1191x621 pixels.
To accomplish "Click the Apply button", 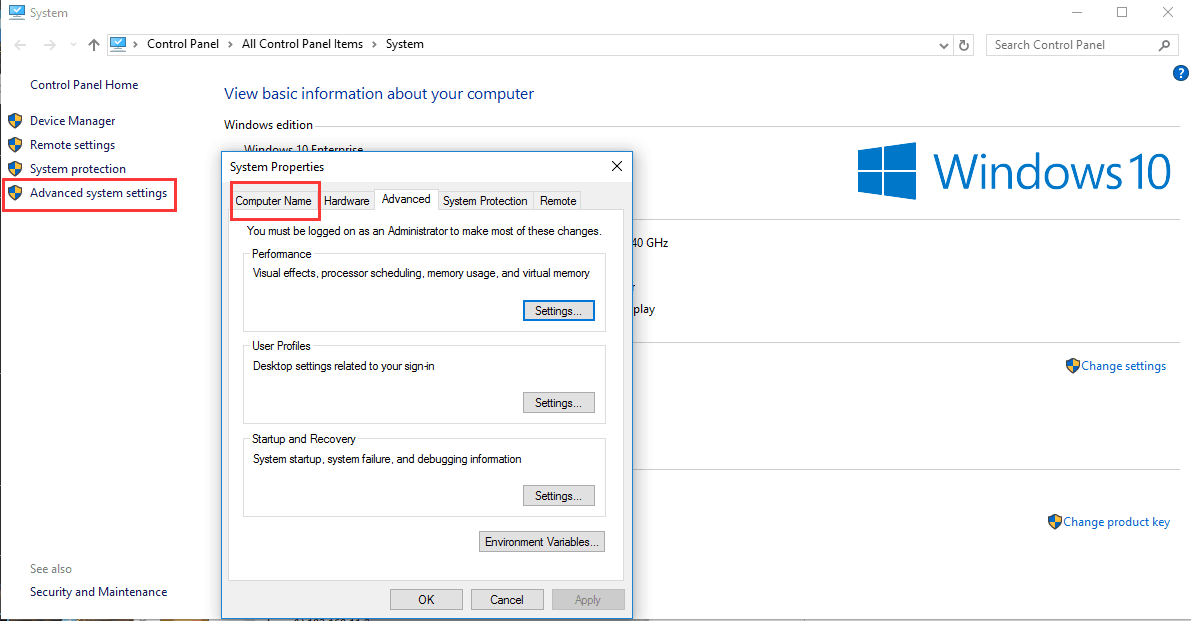I will (588, 600).
